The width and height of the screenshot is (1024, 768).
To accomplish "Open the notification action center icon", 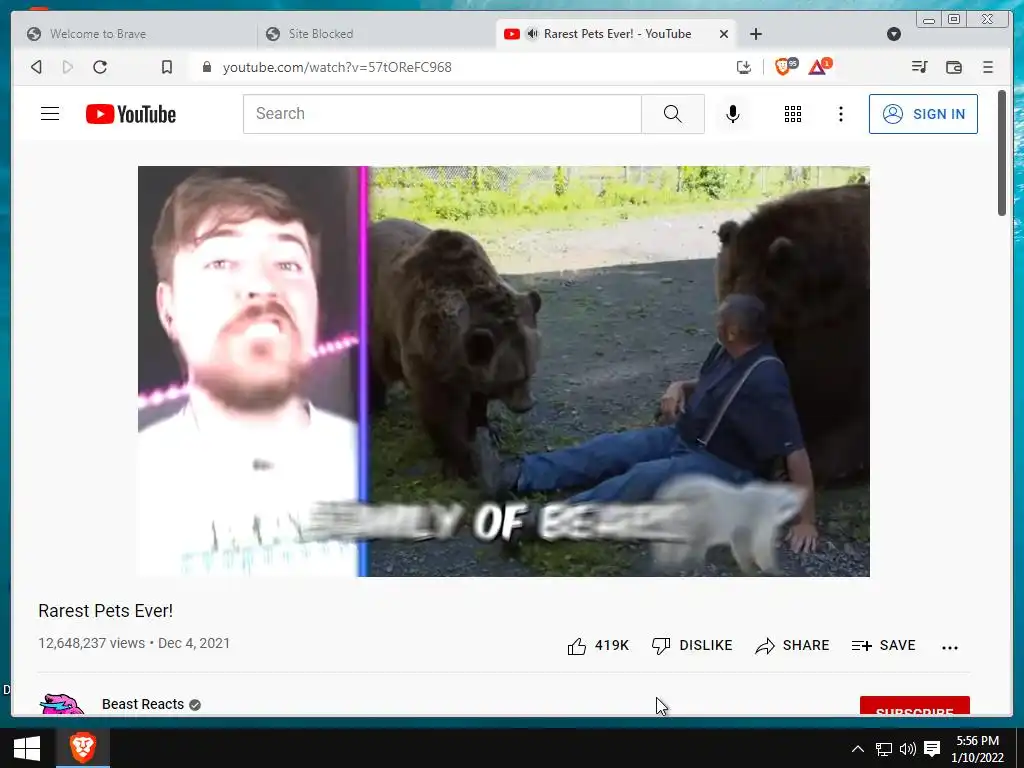I will point(933,748).
